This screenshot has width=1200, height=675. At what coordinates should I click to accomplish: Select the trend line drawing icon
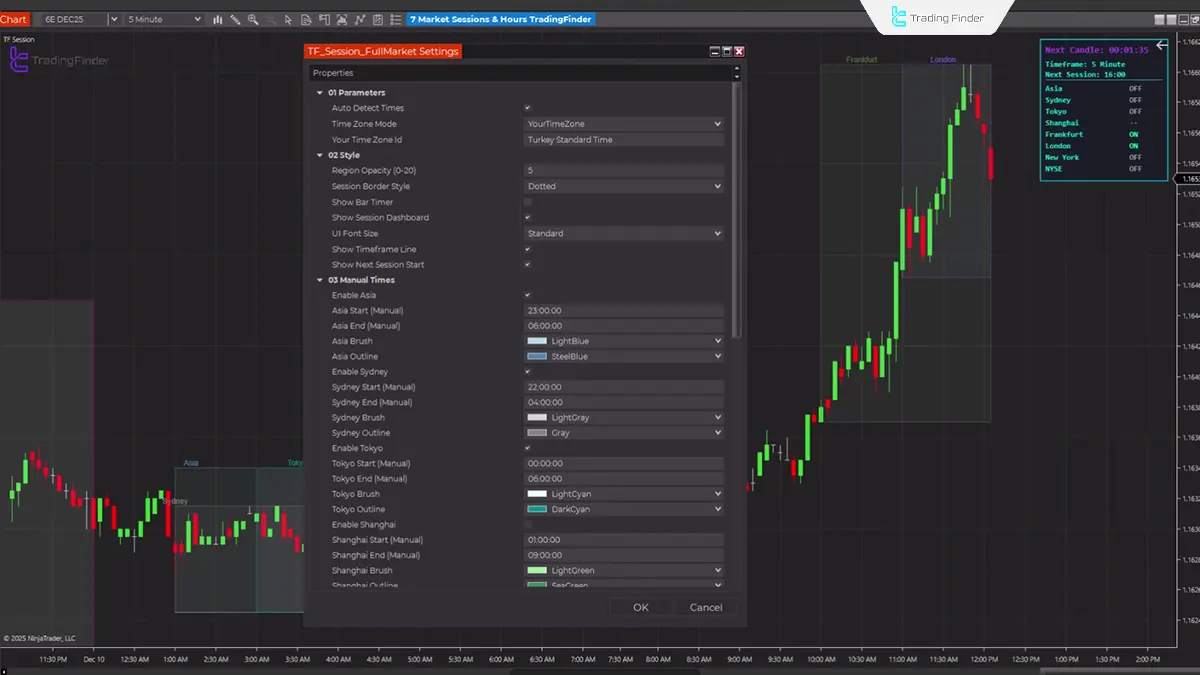[360, 19]
